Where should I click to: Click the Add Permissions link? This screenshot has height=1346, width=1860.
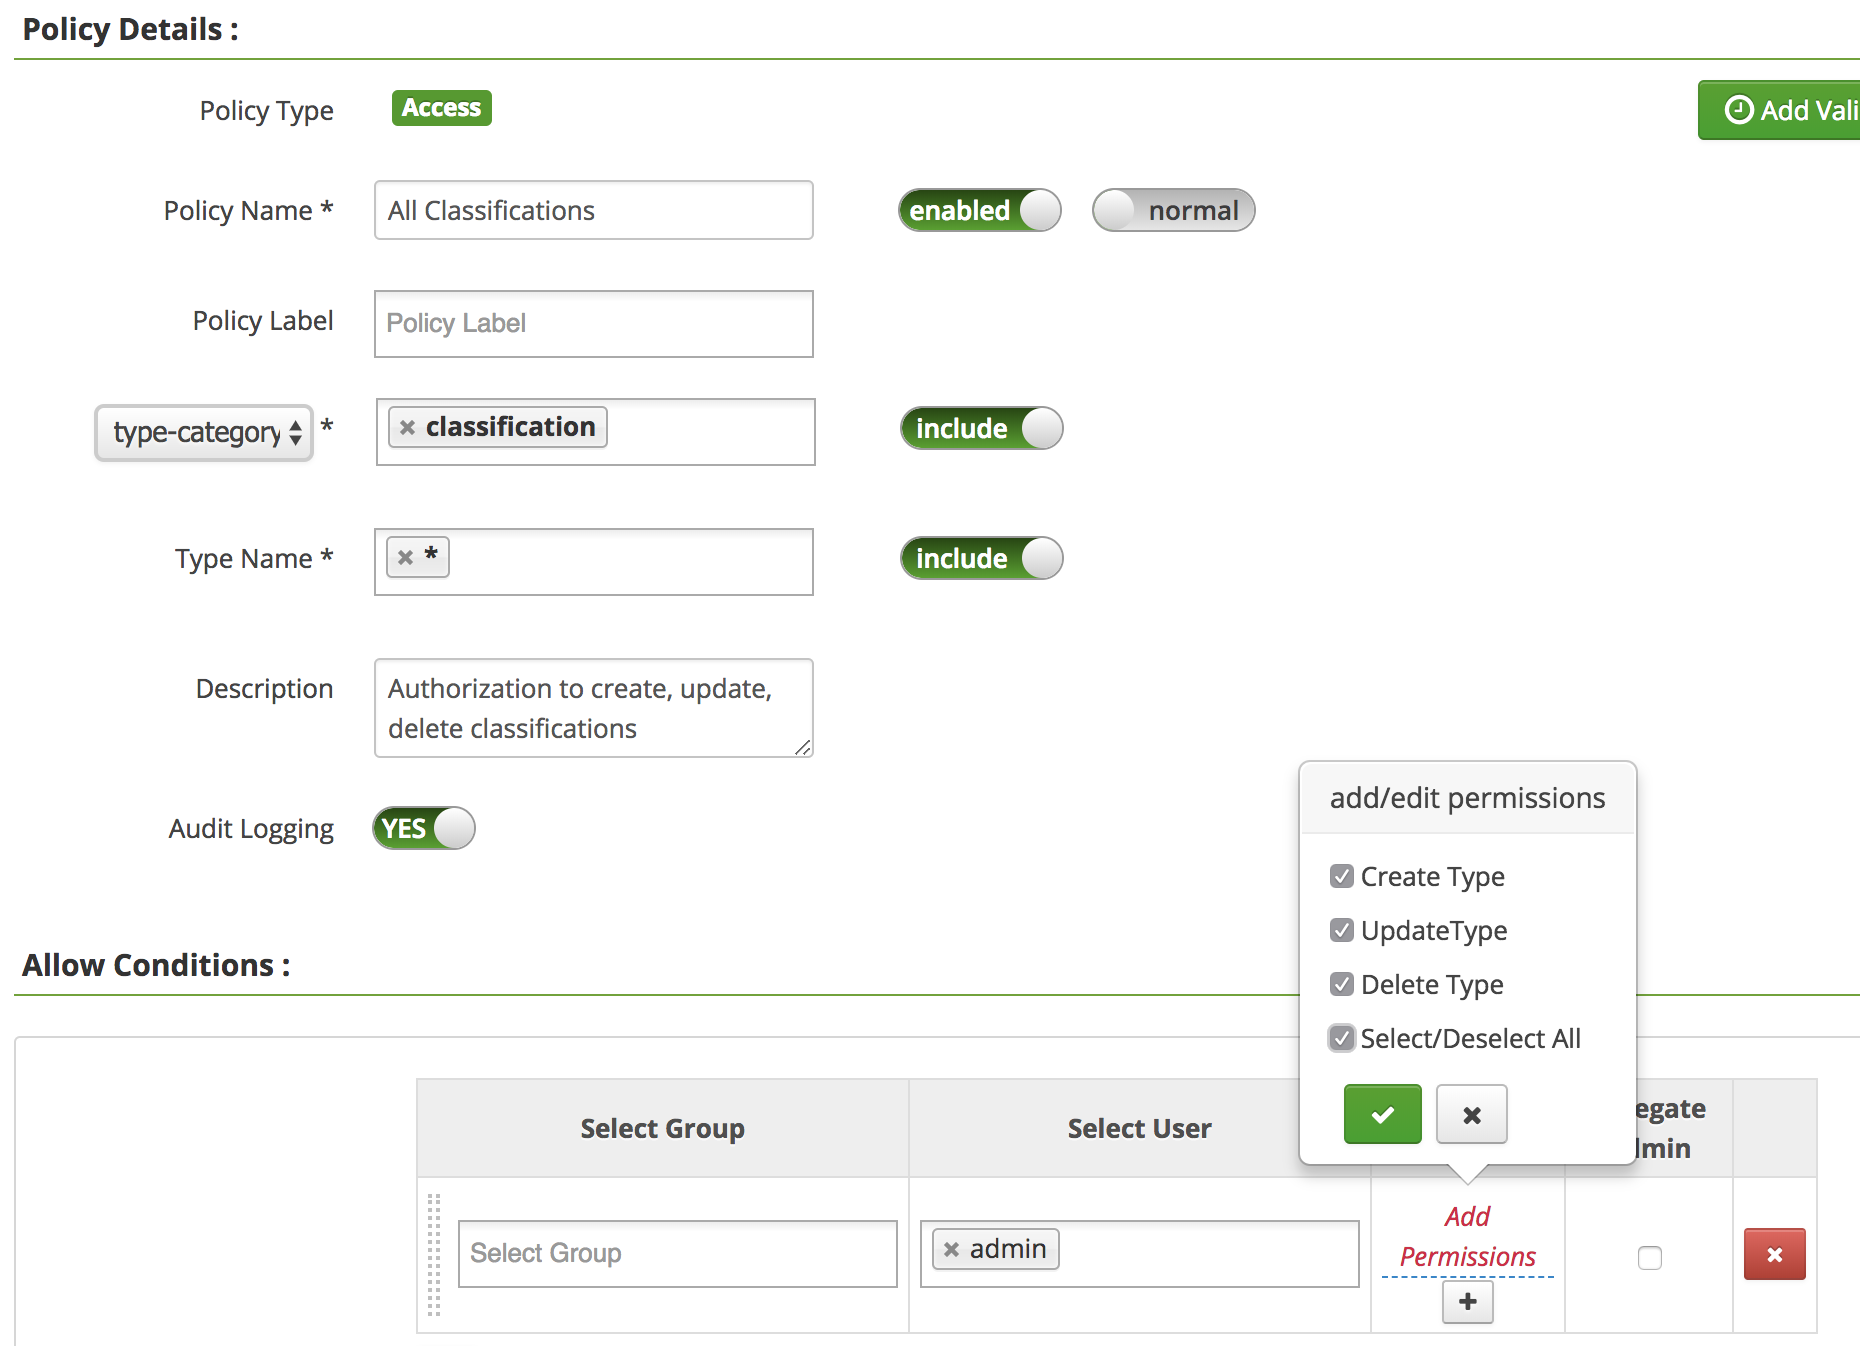tap(1467, 1237)
